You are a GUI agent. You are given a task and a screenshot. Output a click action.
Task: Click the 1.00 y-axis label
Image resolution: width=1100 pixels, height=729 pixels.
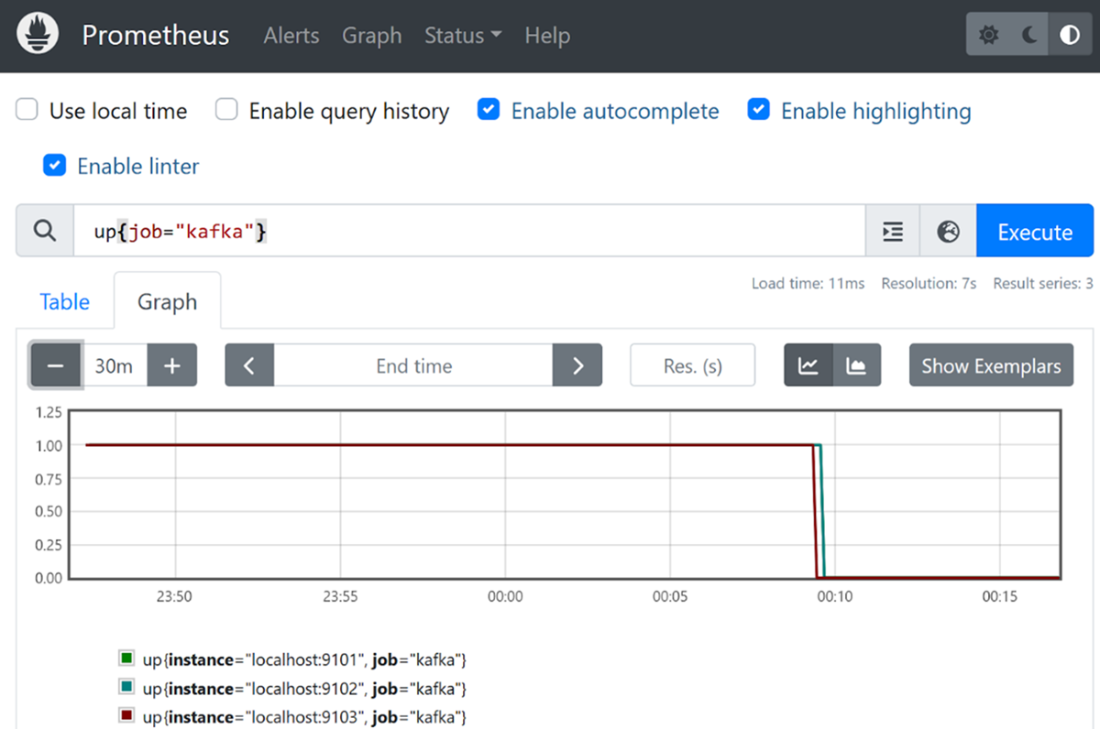tap(48, 446)
